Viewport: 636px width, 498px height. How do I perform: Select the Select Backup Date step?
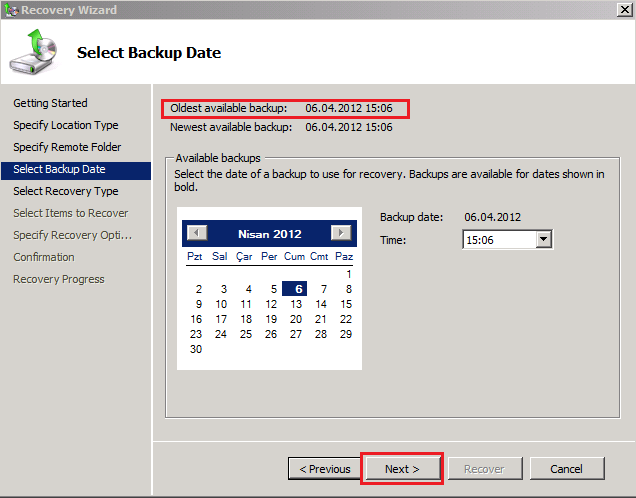pos(59,169)
